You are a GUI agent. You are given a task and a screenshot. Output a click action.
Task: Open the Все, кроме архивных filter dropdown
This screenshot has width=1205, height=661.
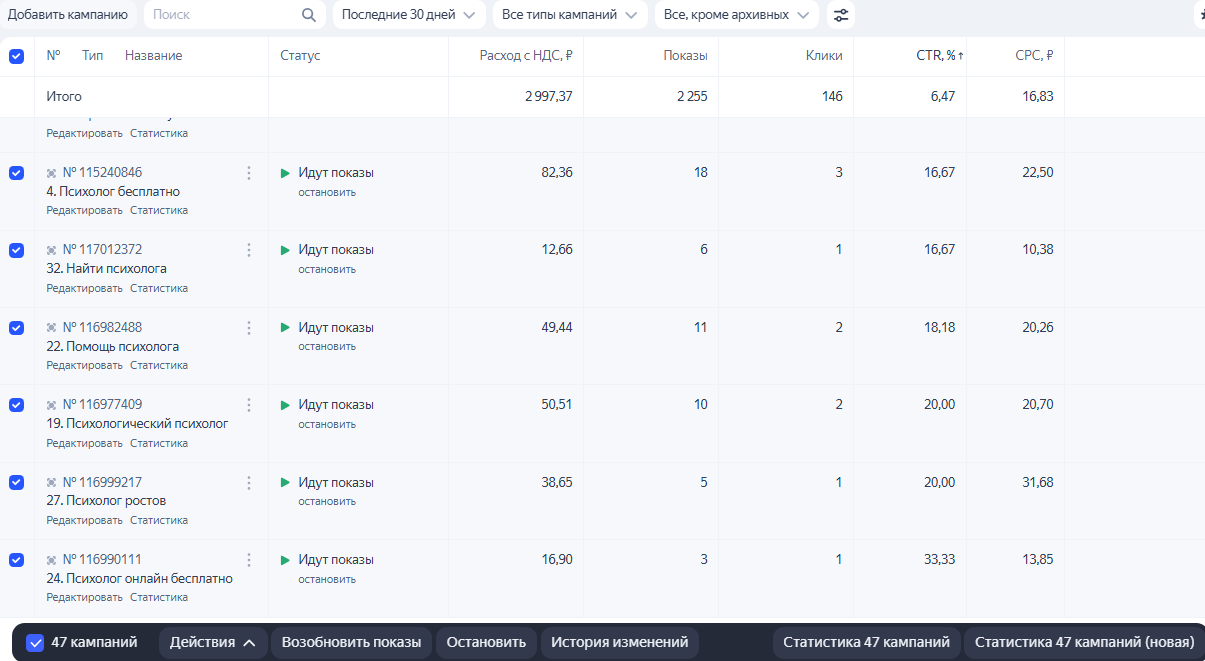[x=736, y=15]
